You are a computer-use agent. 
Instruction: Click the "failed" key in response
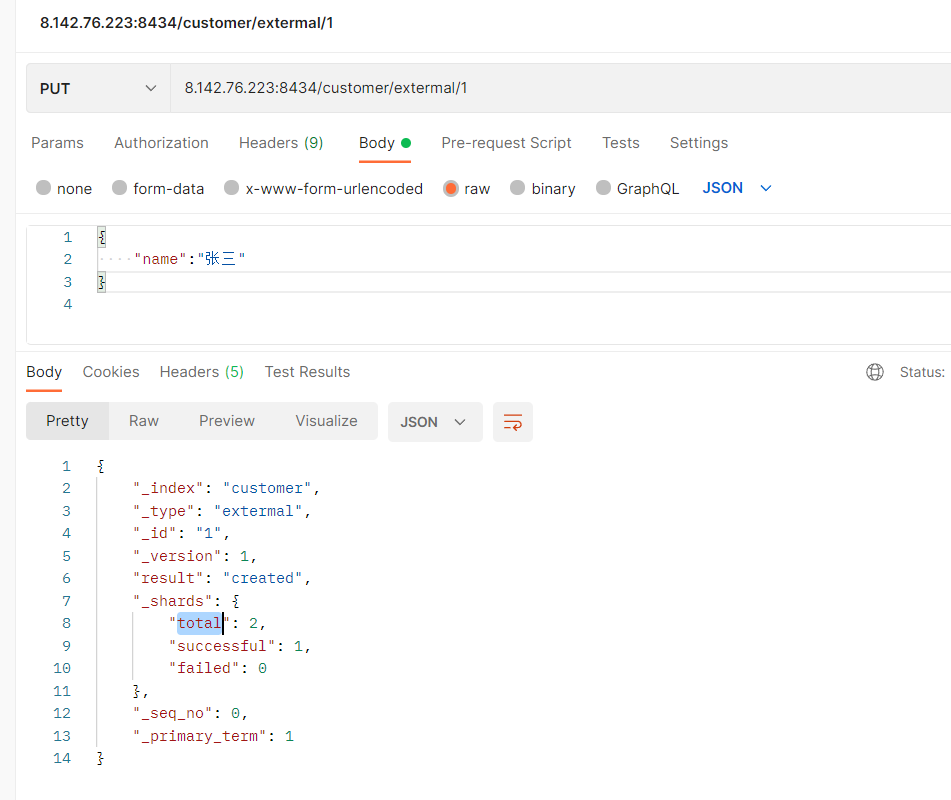click(x=204, y=668)
